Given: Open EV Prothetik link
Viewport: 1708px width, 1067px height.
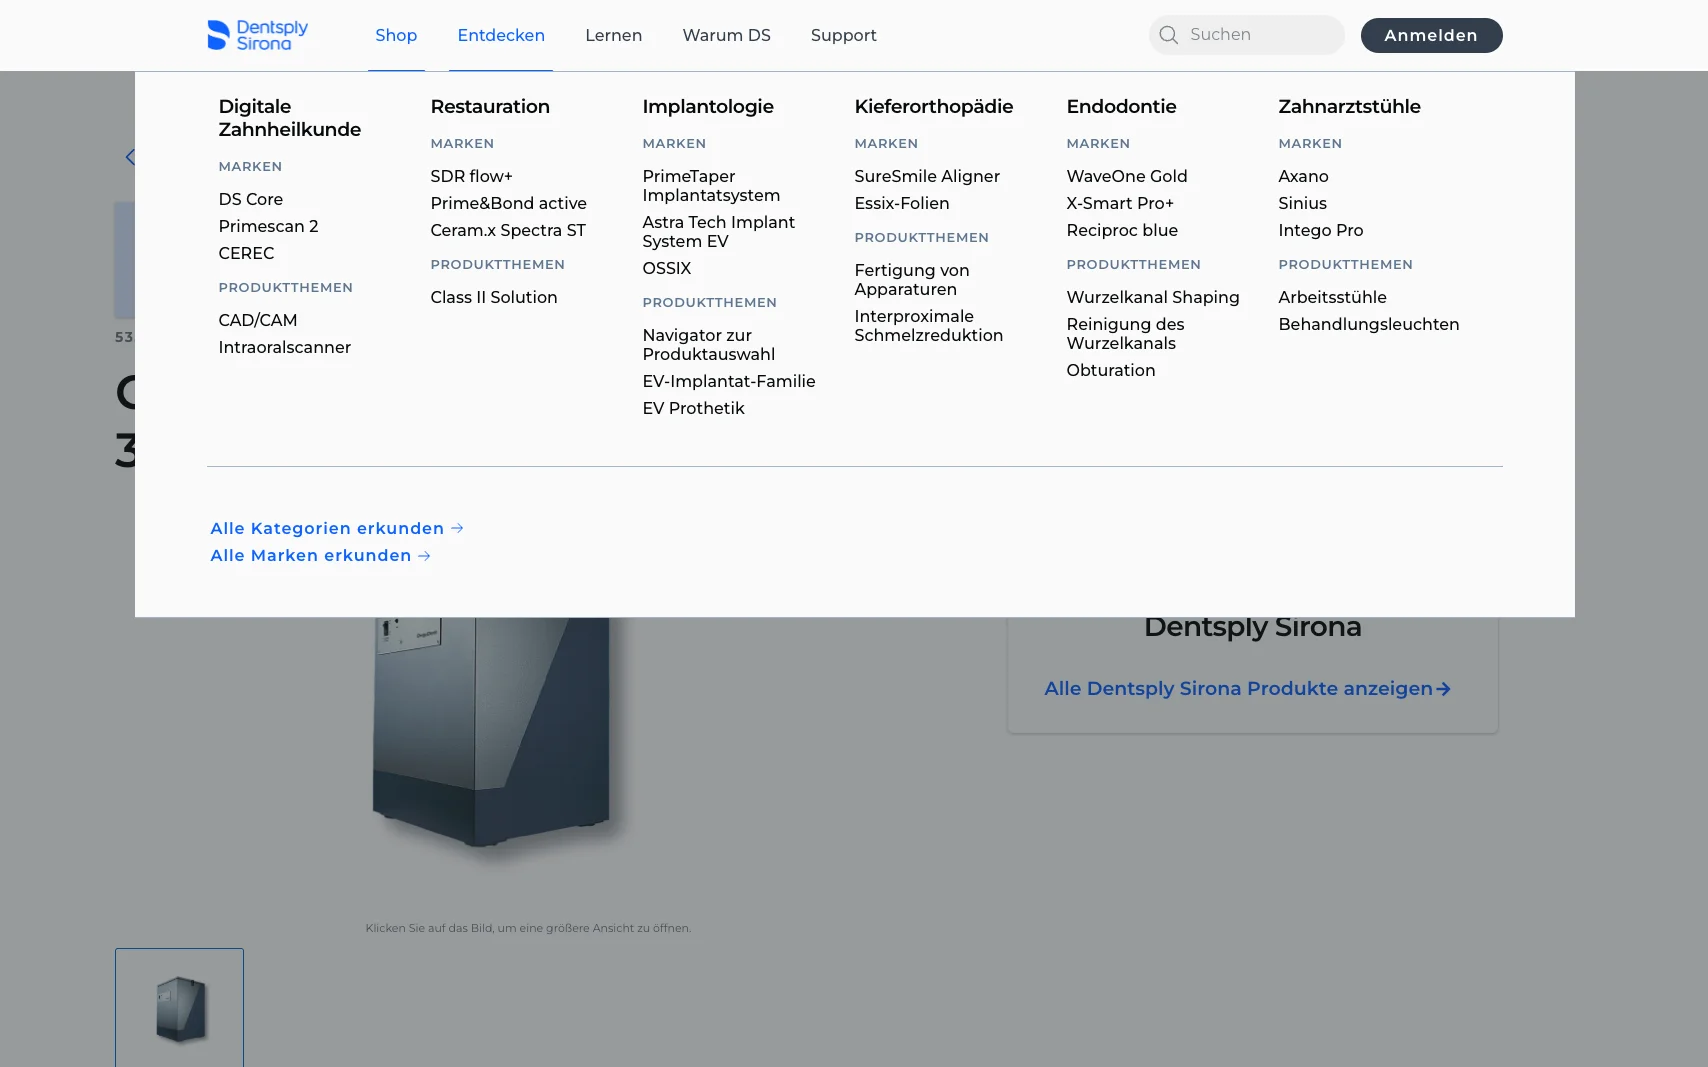Looking at the screenshot, I should [694, 408].
